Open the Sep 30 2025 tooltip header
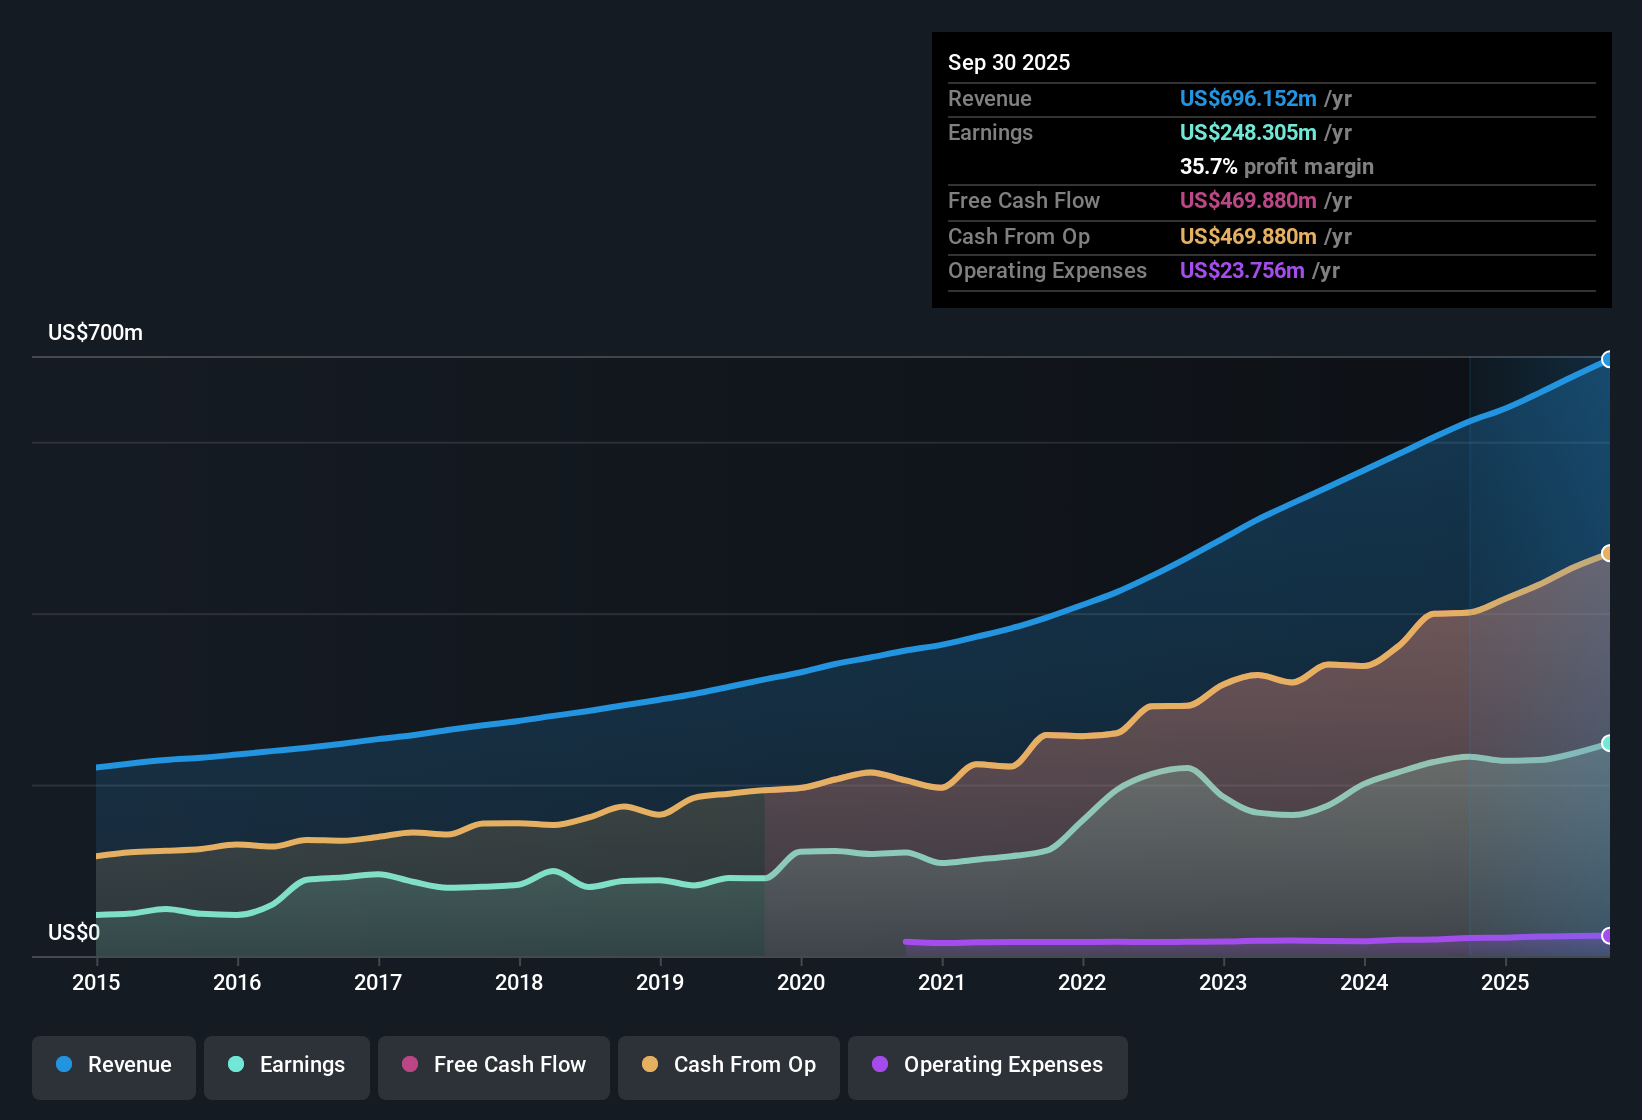 [x=1009, y=62]
